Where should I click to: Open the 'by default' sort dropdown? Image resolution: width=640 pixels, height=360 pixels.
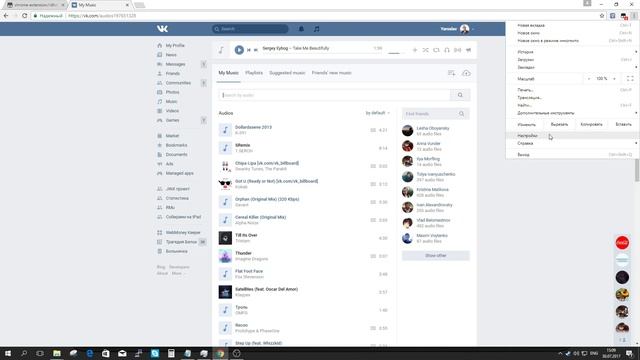tap(378, 113)
